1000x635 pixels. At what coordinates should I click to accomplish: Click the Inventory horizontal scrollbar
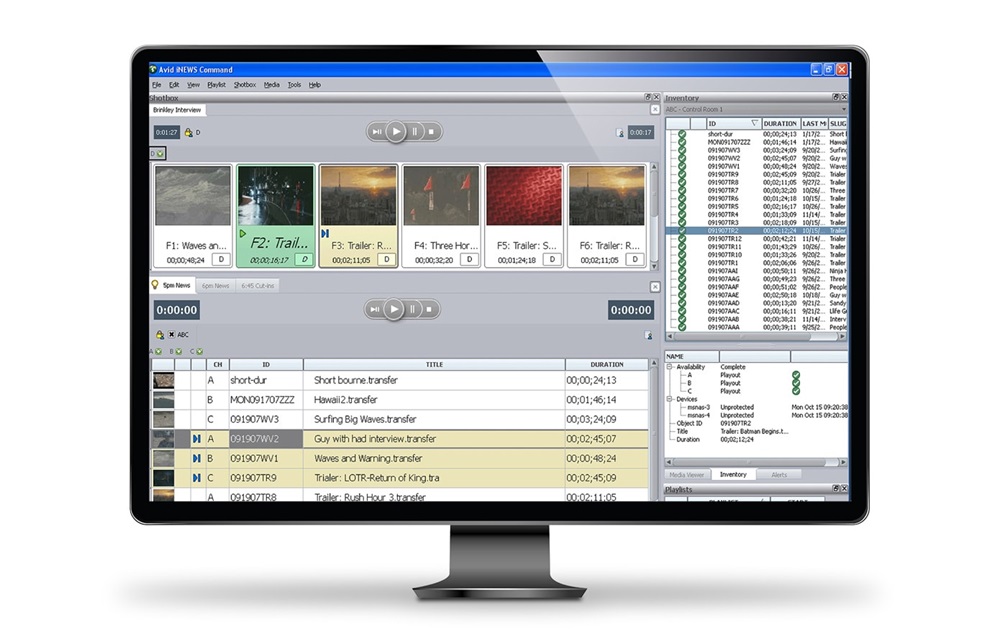pos(755,336)
